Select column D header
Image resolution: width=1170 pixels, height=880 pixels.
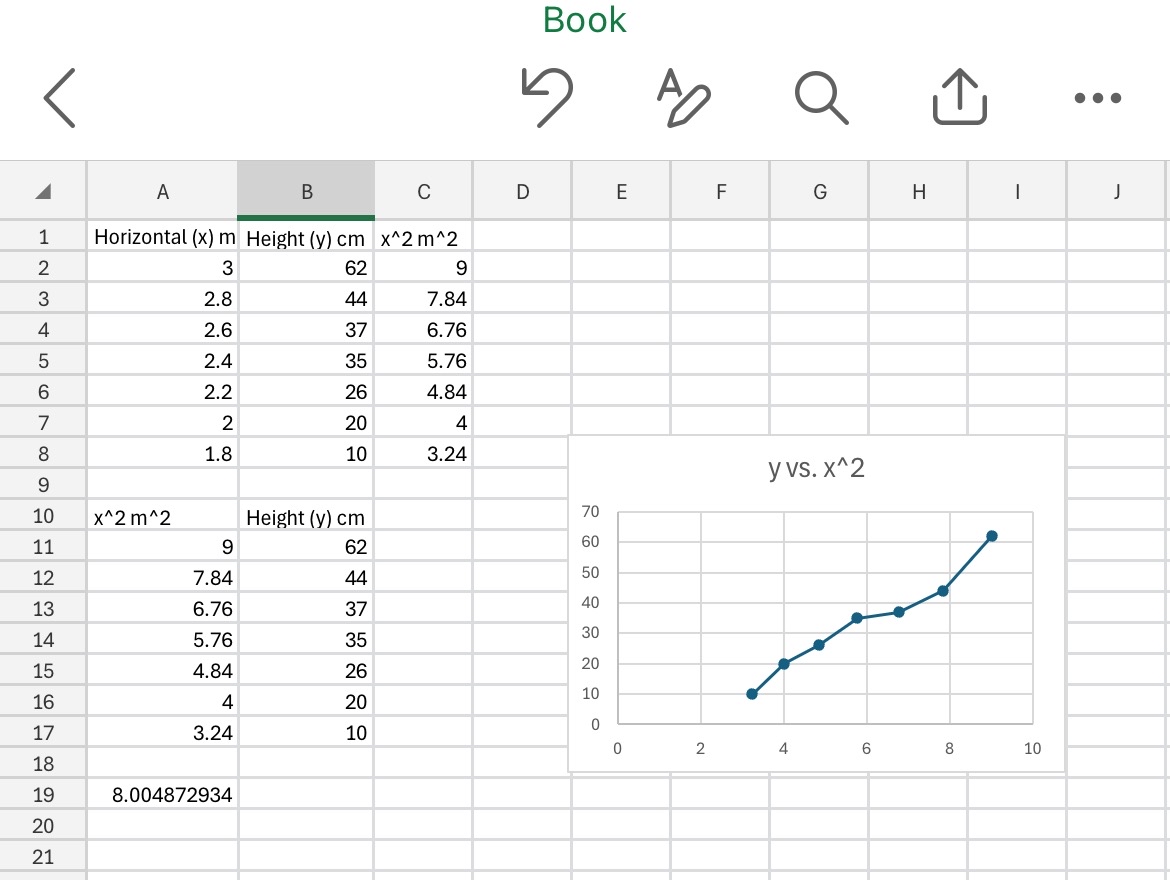522,192
